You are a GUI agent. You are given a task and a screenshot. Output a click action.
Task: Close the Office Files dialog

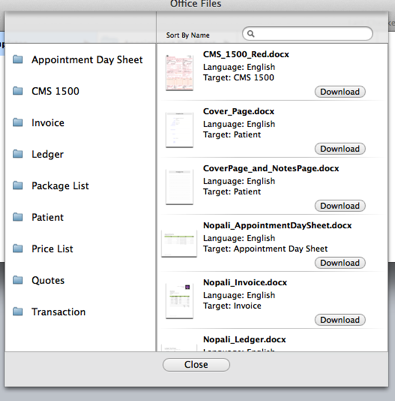pos(196,365)
